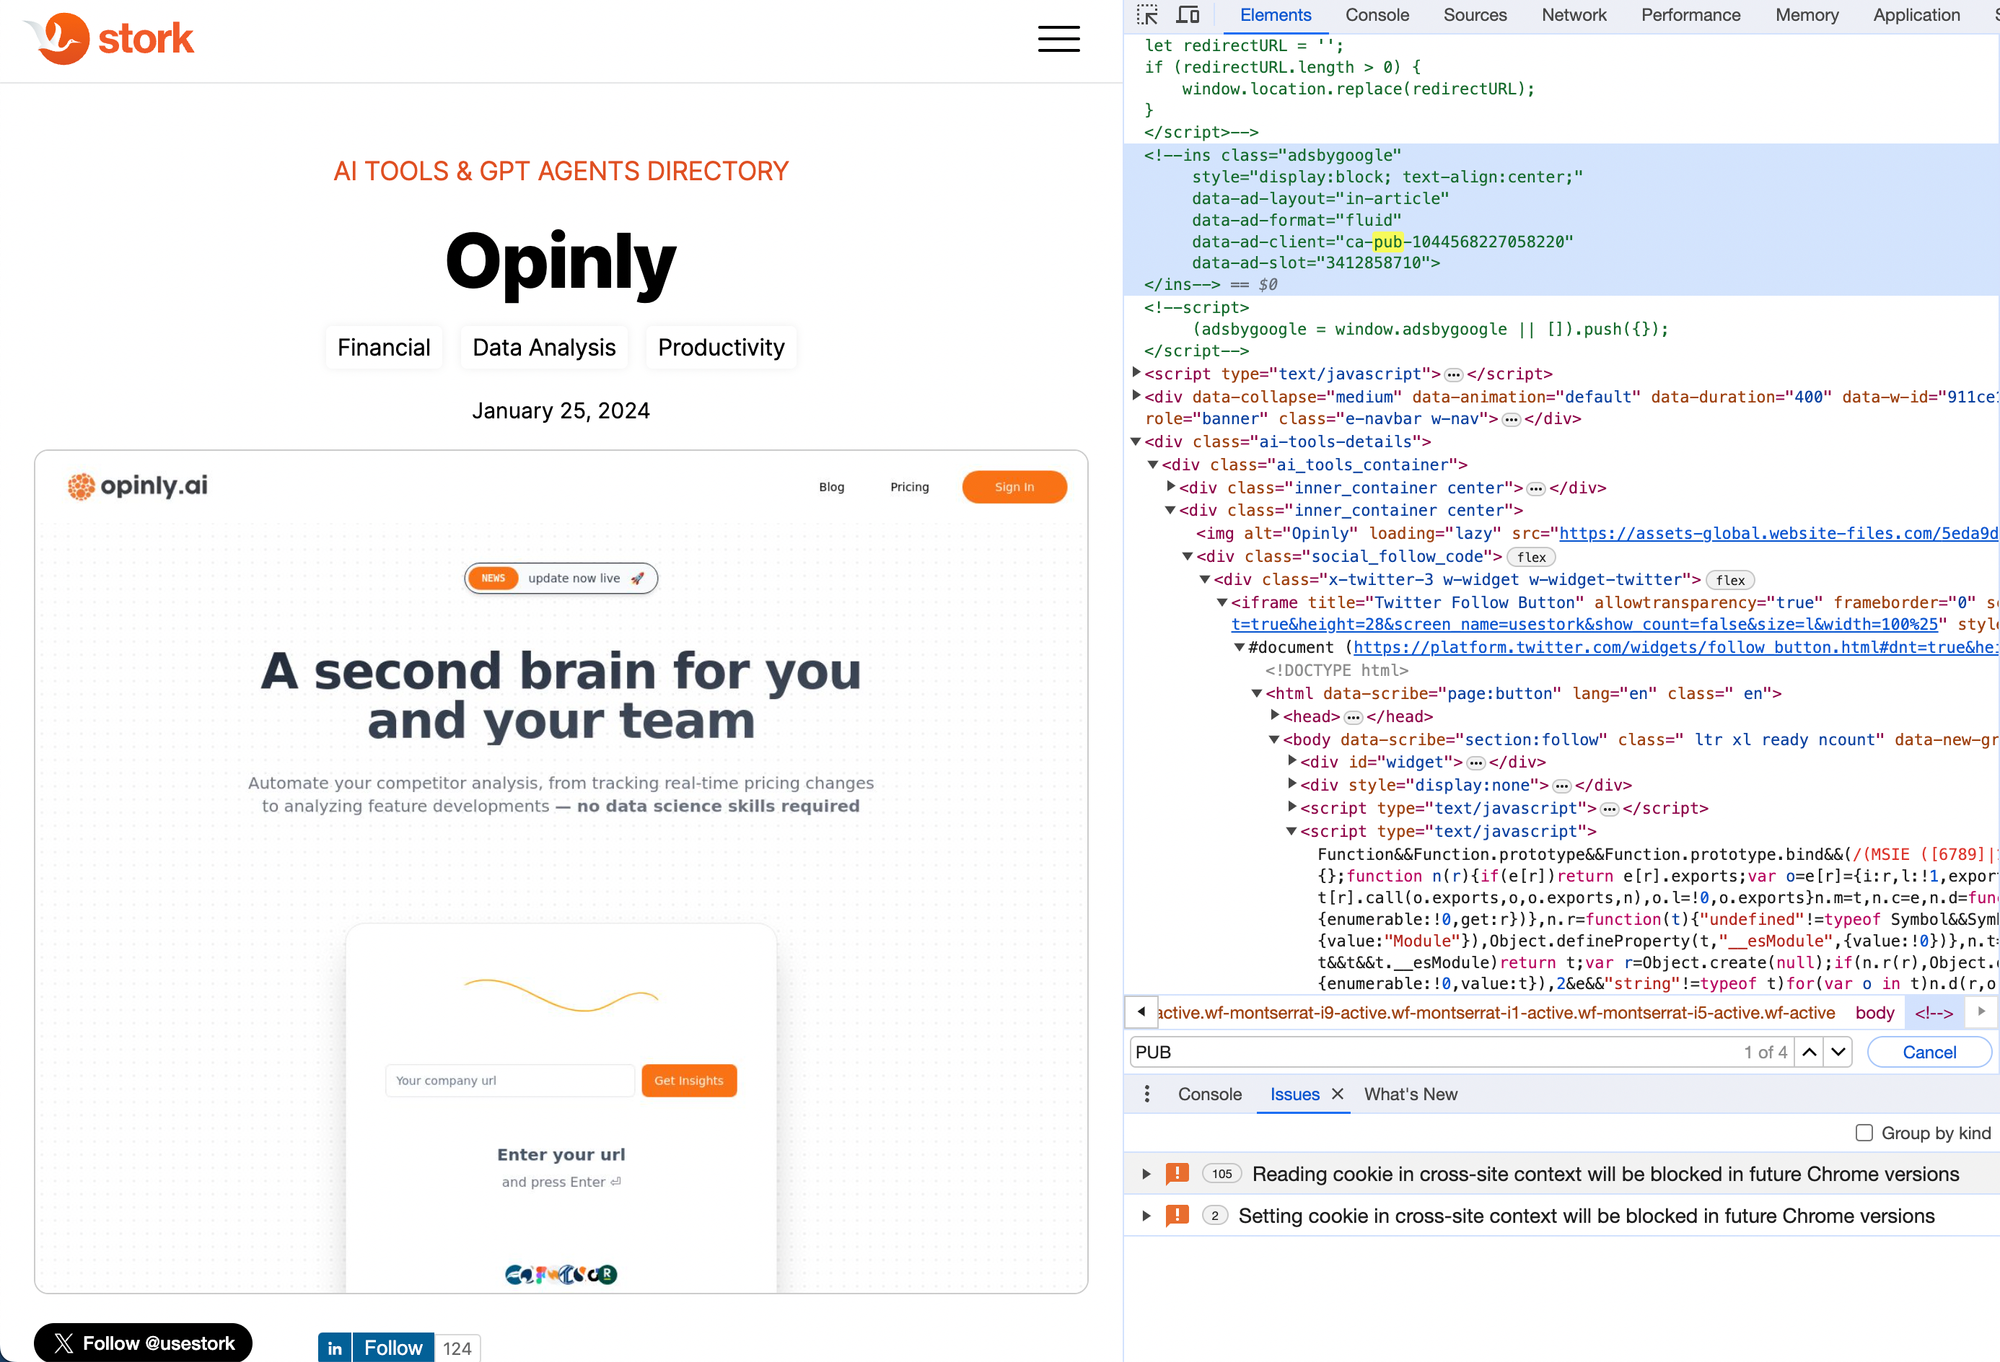Expand the Reading cookie issue group
This screenshot has width=2000, height=1362.
[1147, 1174]
